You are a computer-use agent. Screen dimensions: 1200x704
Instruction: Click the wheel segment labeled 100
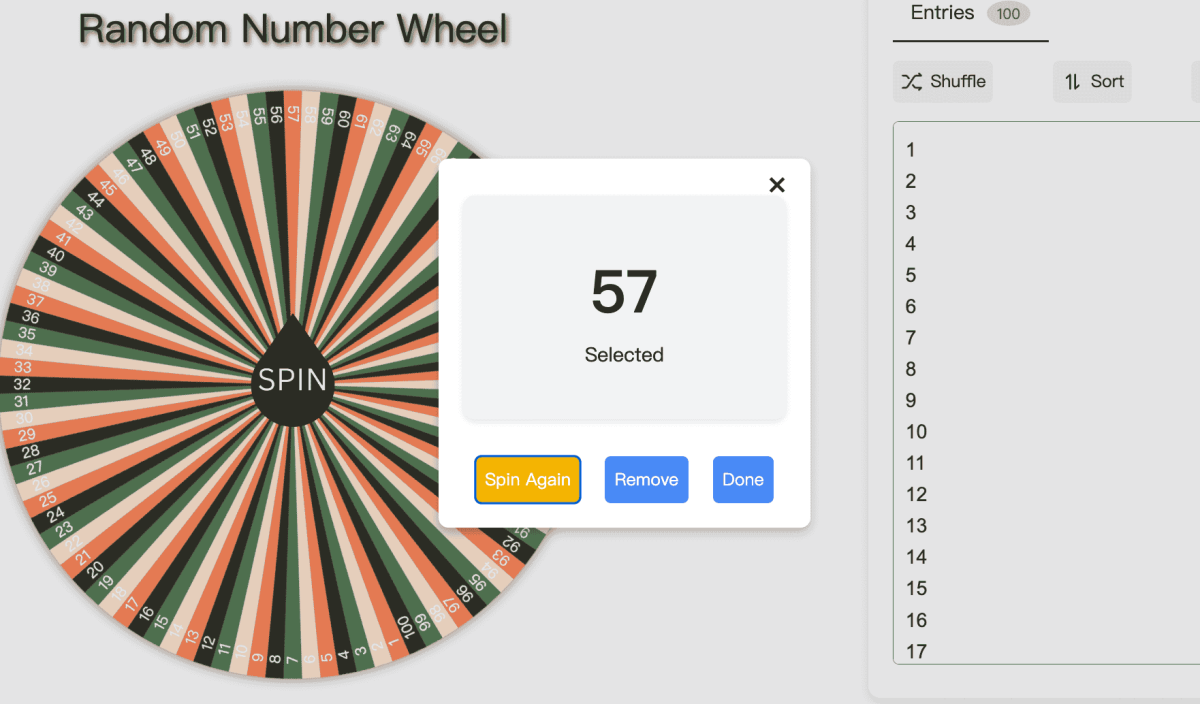click(405, 625)
